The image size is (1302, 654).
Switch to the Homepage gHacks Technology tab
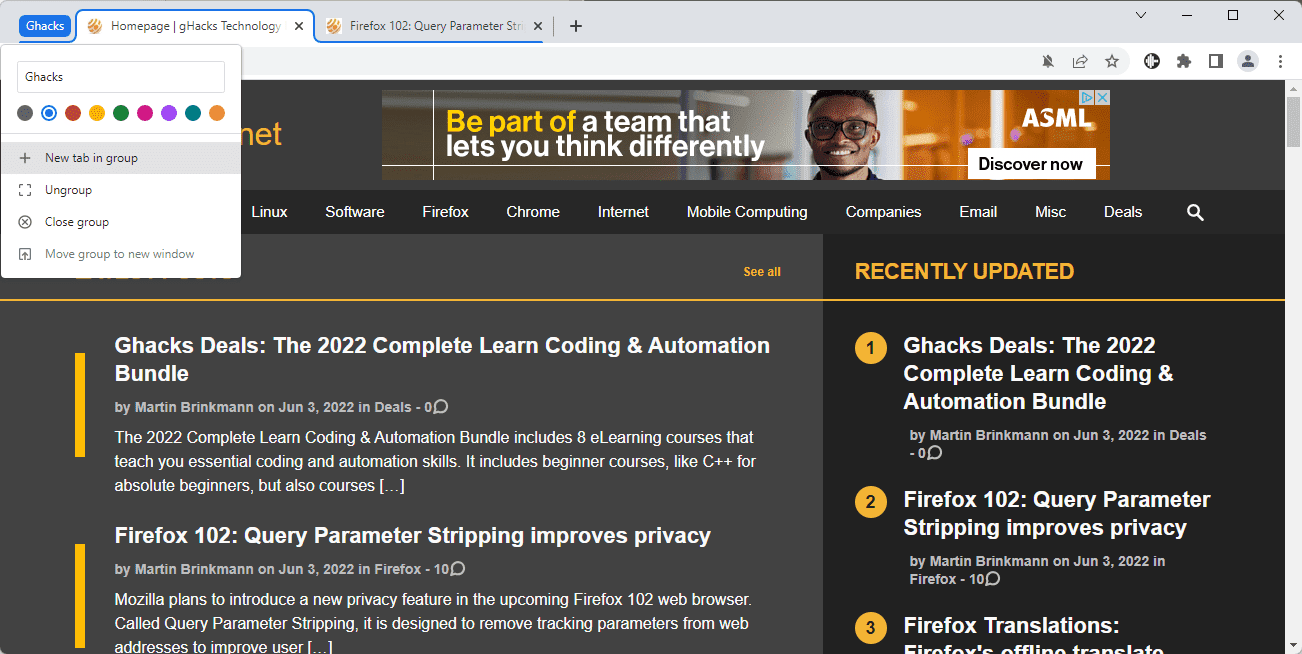(x=196, y=26)
